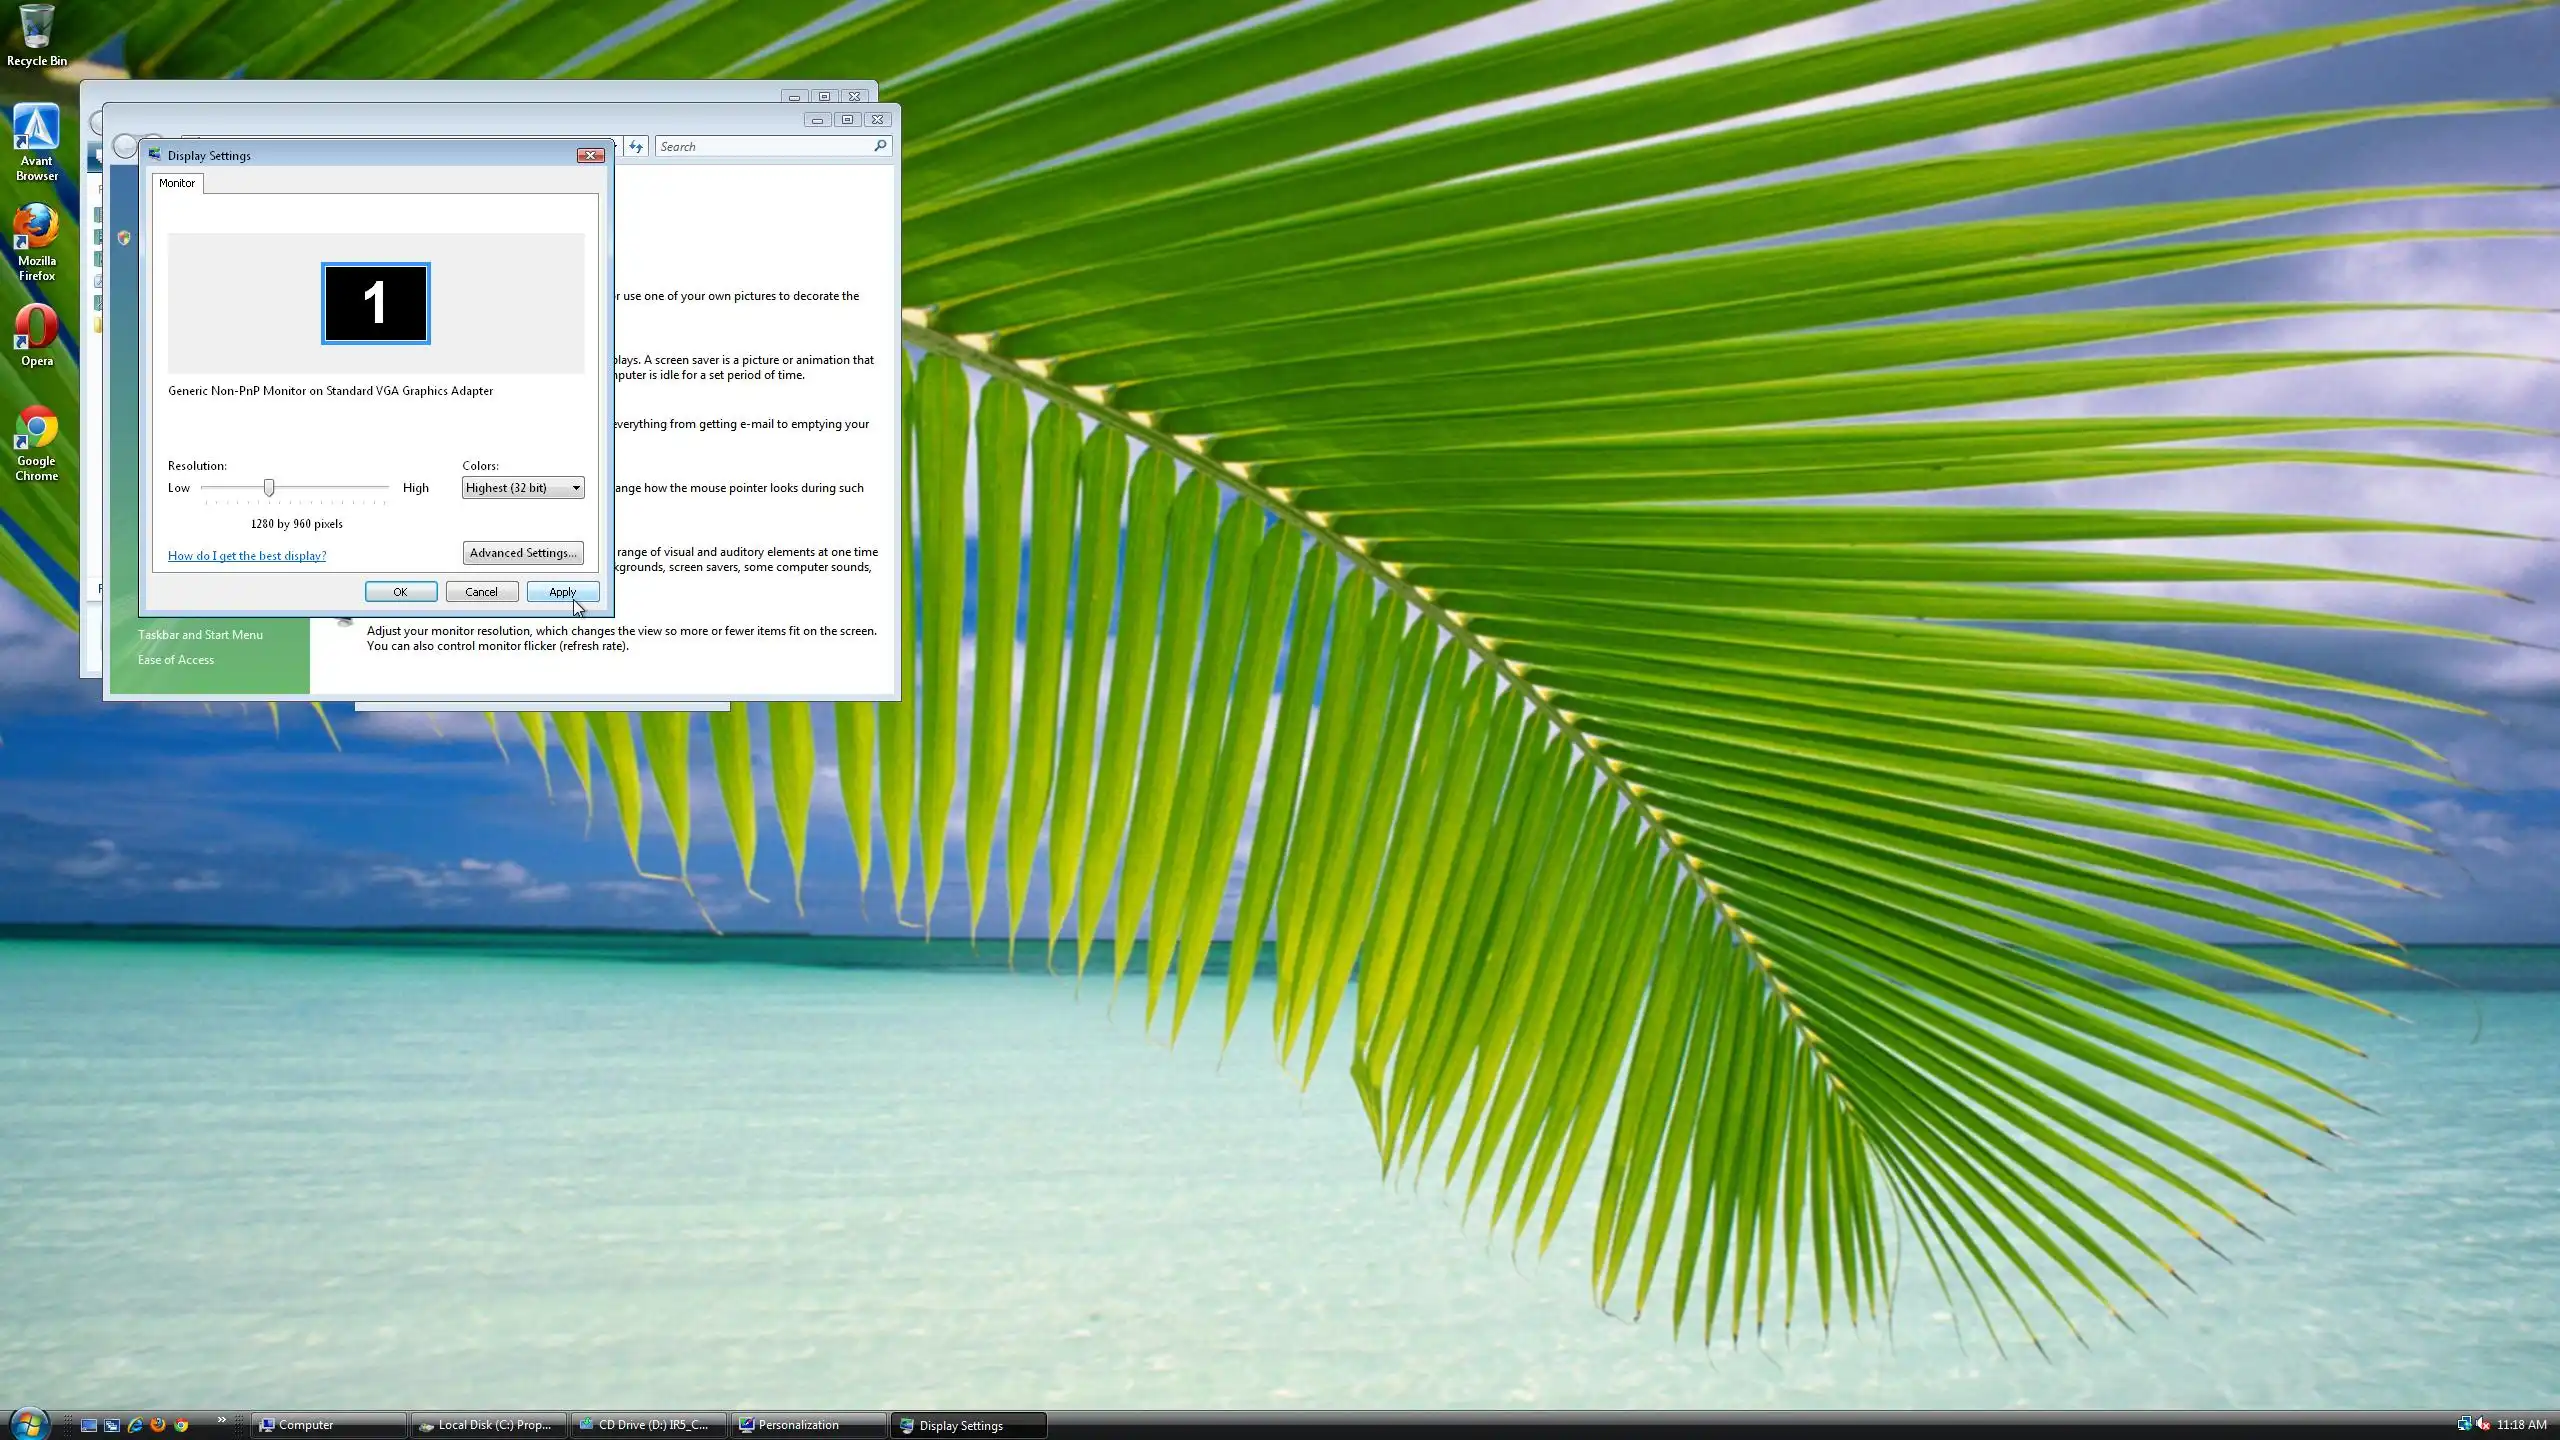2560x1440 pixels.
Task: Open the Opera desktop shortcut
Action: point(37,336)
